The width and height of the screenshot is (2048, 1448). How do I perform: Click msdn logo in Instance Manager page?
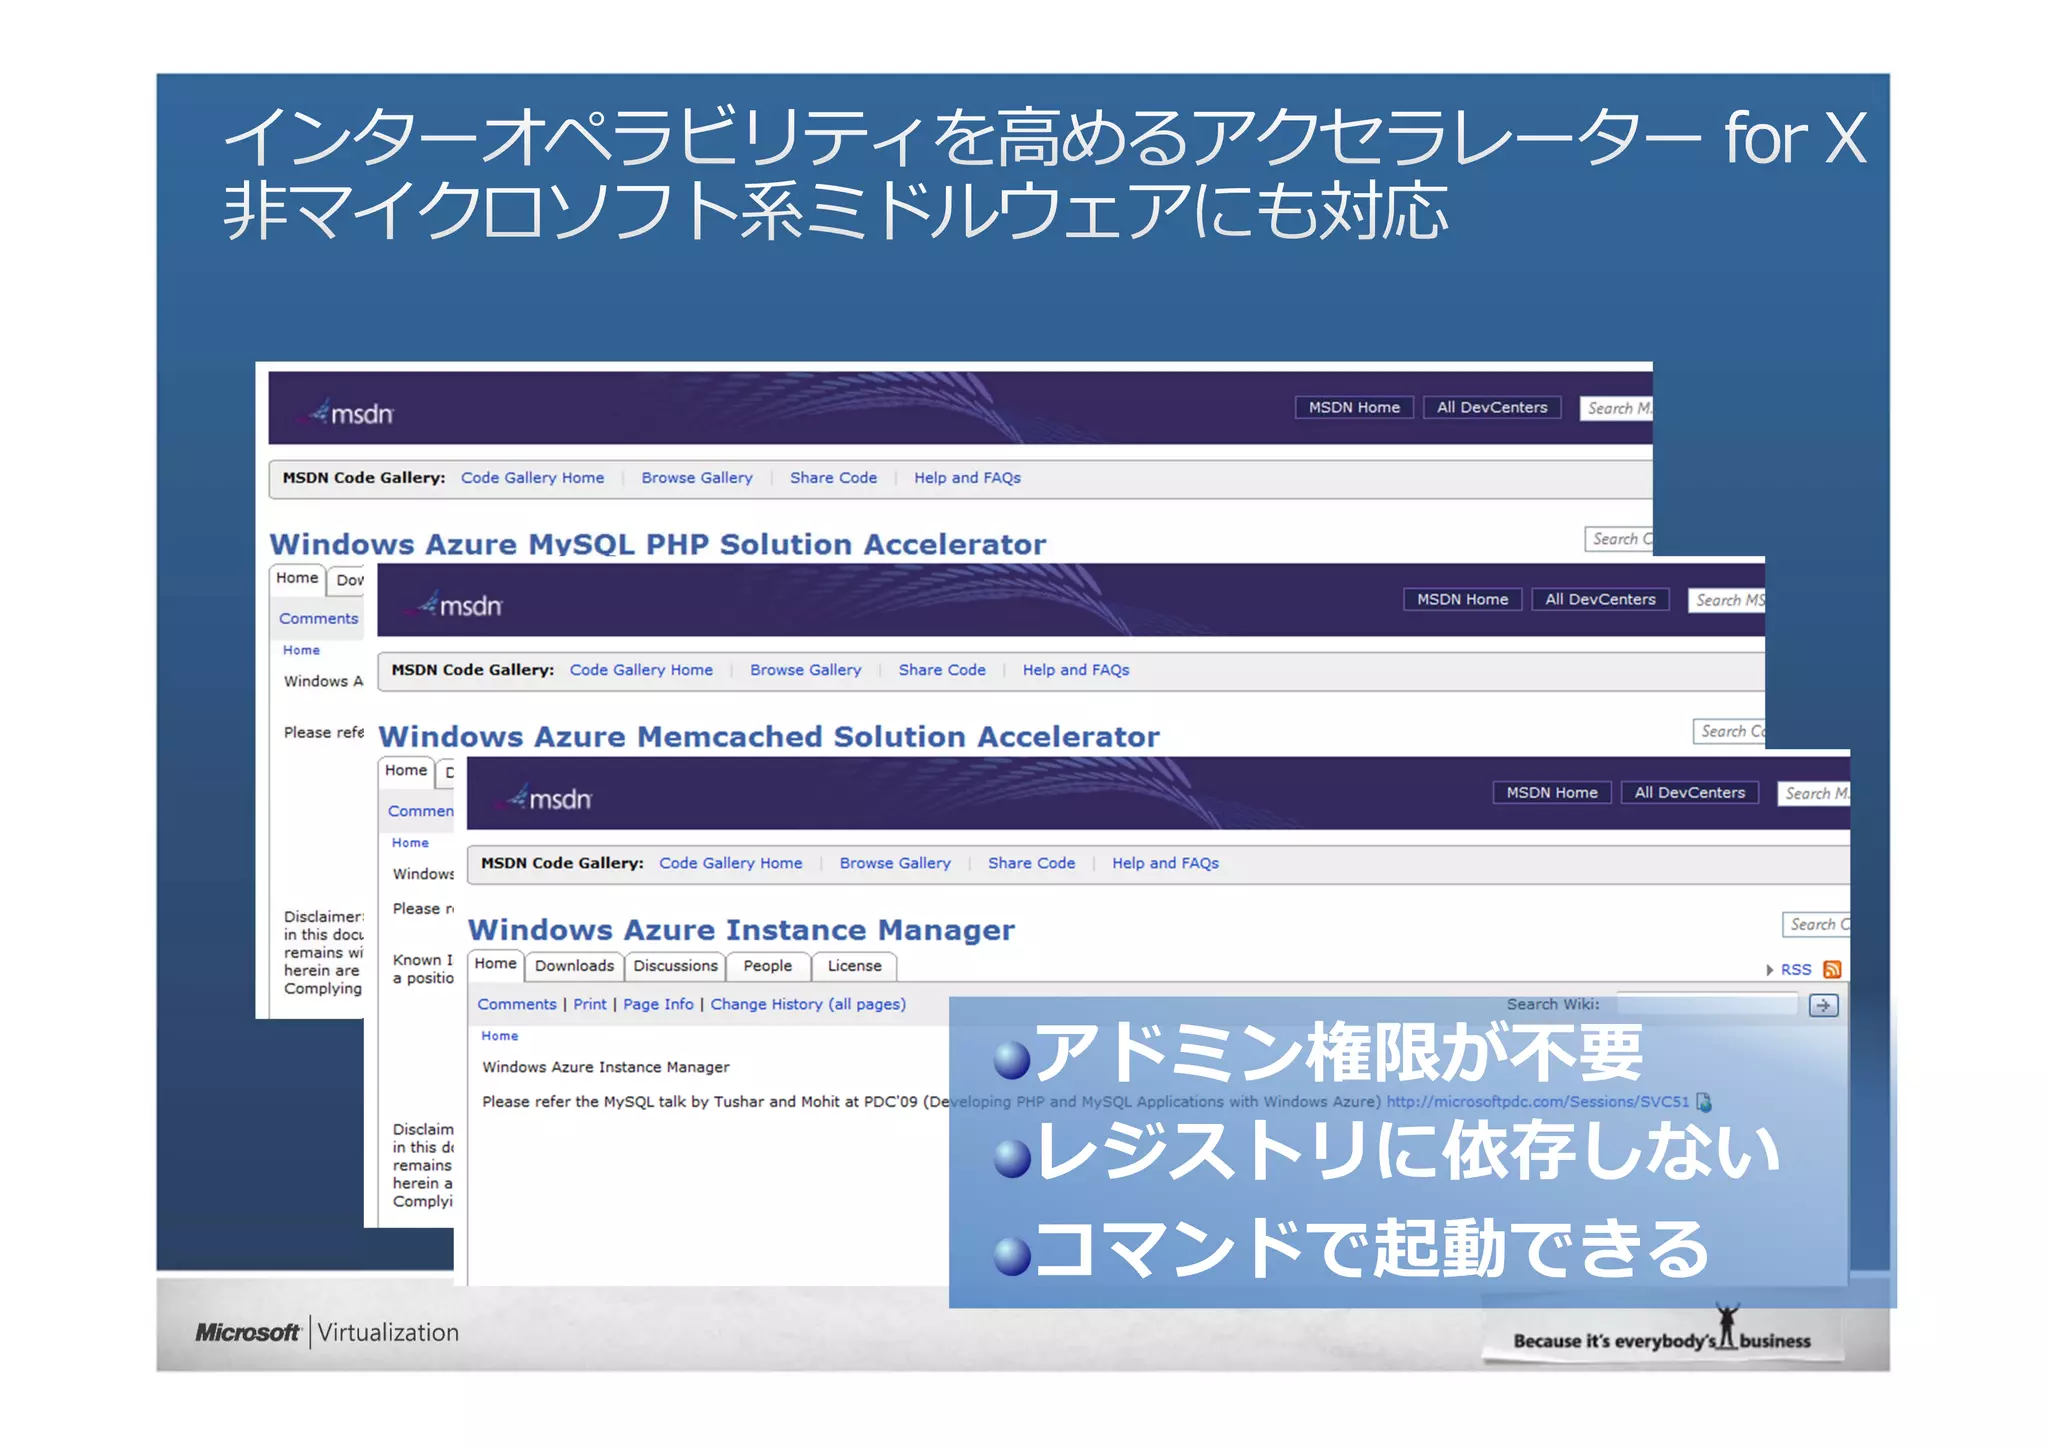[550, 798]
